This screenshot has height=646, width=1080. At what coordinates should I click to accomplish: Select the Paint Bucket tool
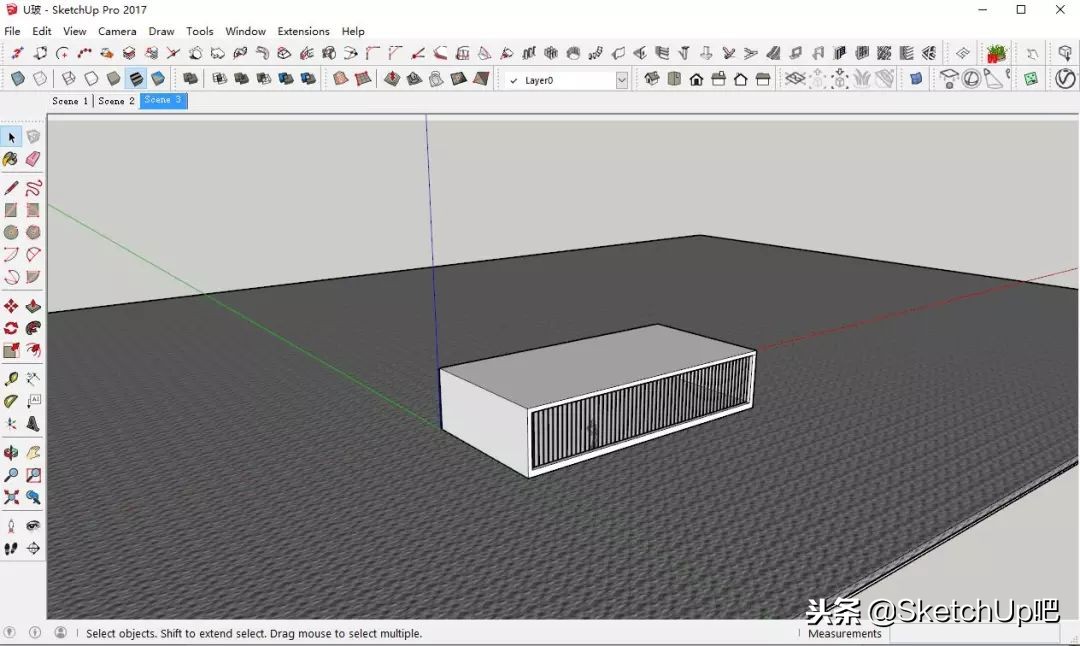12,160
